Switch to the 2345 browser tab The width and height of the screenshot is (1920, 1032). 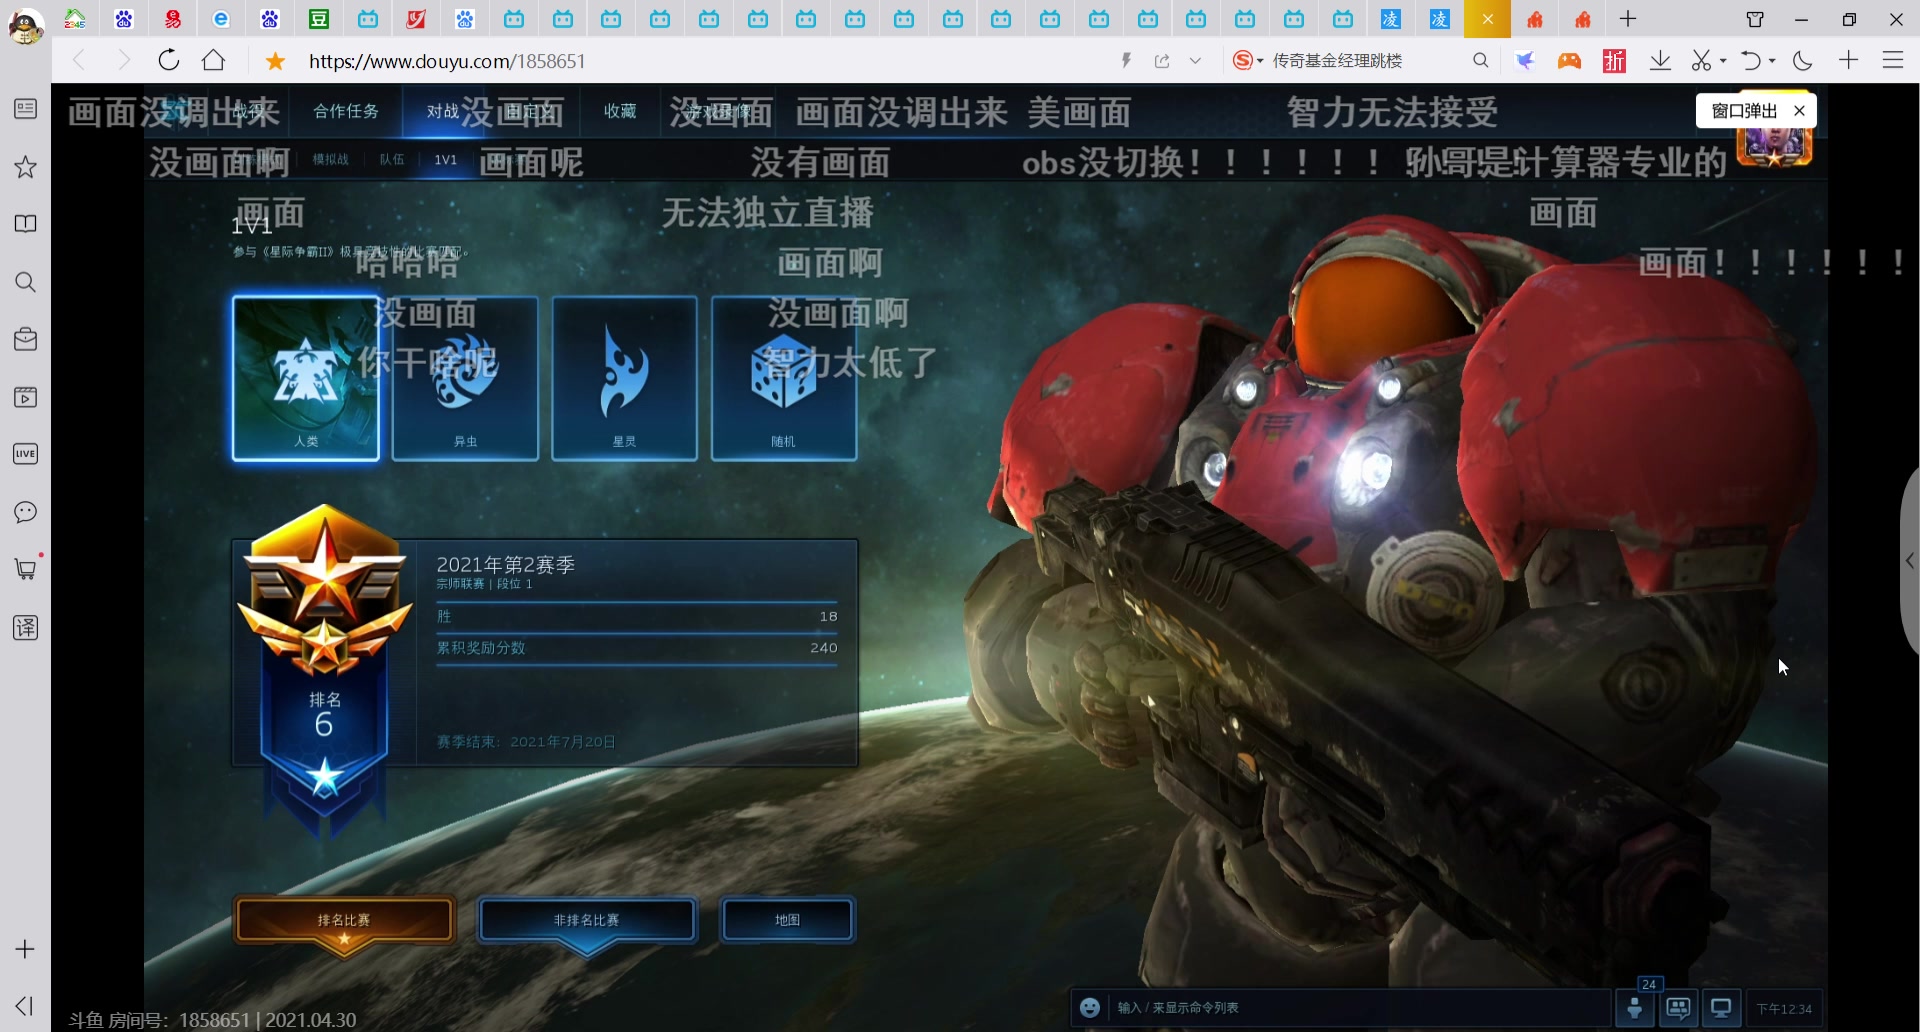(75, 19)
